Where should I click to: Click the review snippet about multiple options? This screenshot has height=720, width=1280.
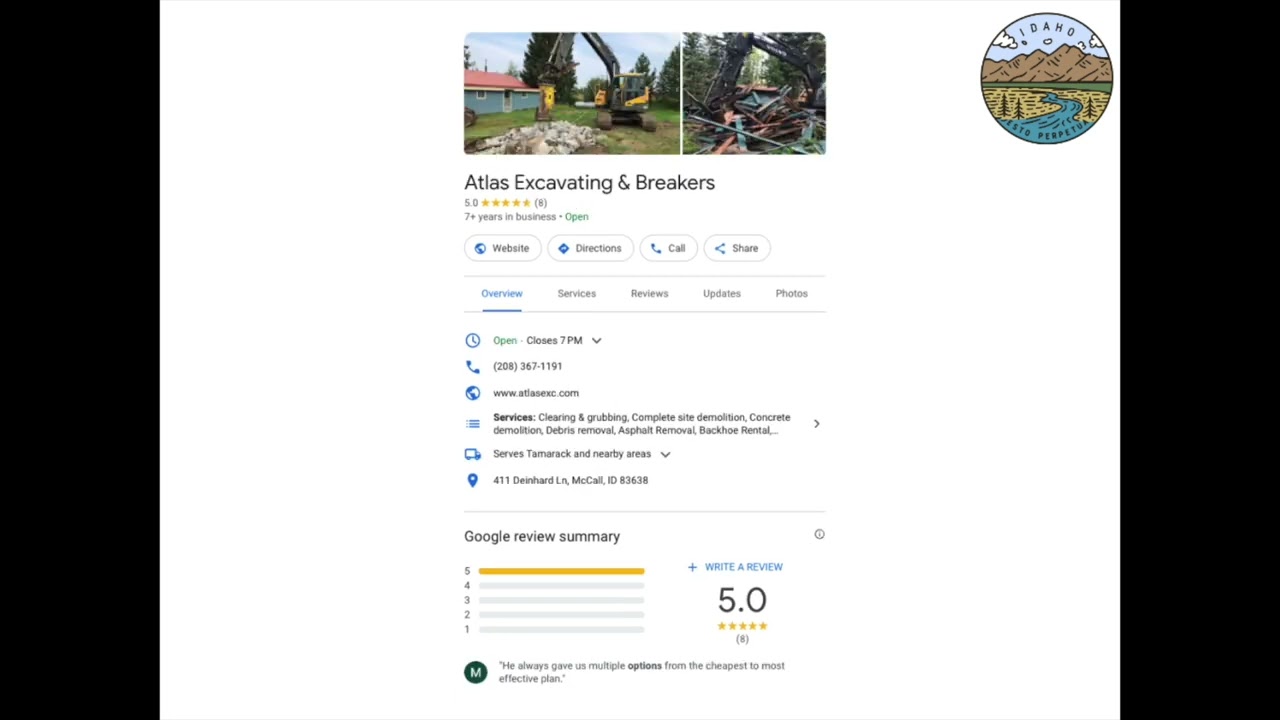pyautogui.click(x=642, y=672)
